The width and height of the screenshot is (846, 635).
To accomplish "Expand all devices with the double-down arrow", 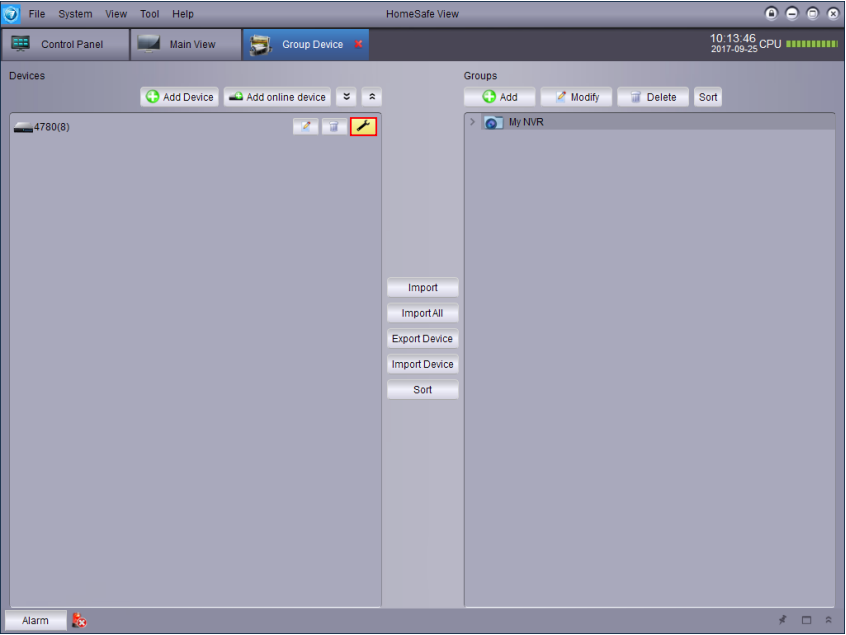I will (x=346, y=97).
